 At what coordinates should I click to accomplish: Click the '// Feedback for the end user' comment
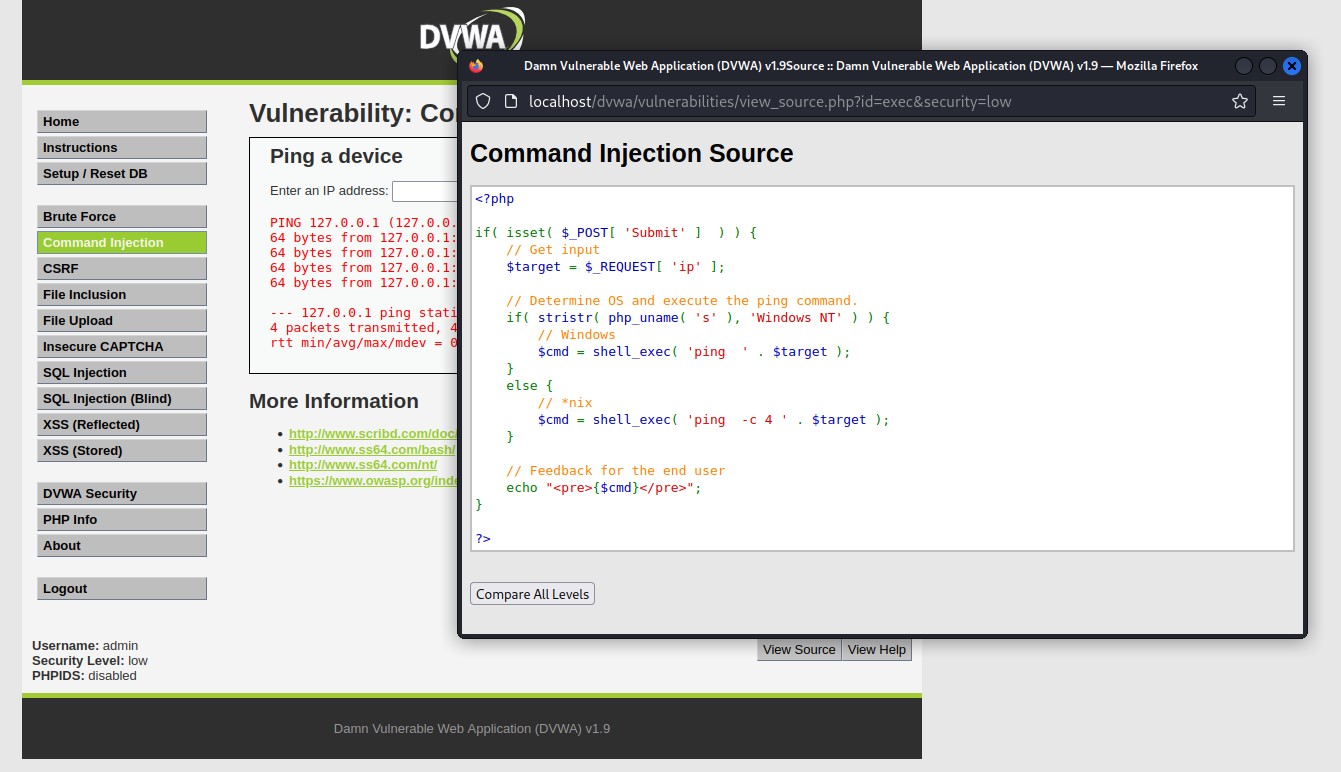[616, 471]
